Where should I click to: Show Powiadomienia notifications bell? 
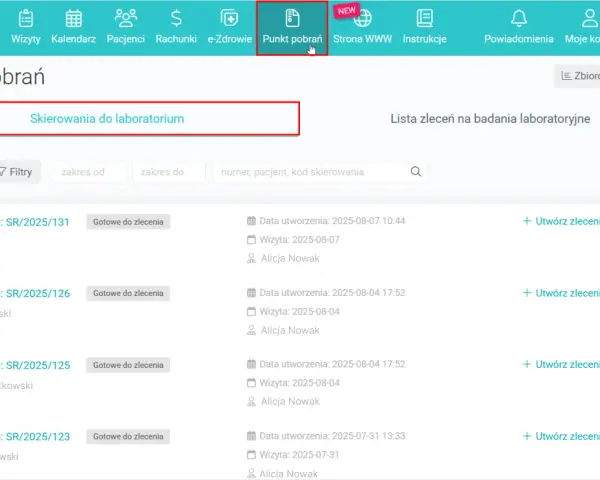[519, 28]
